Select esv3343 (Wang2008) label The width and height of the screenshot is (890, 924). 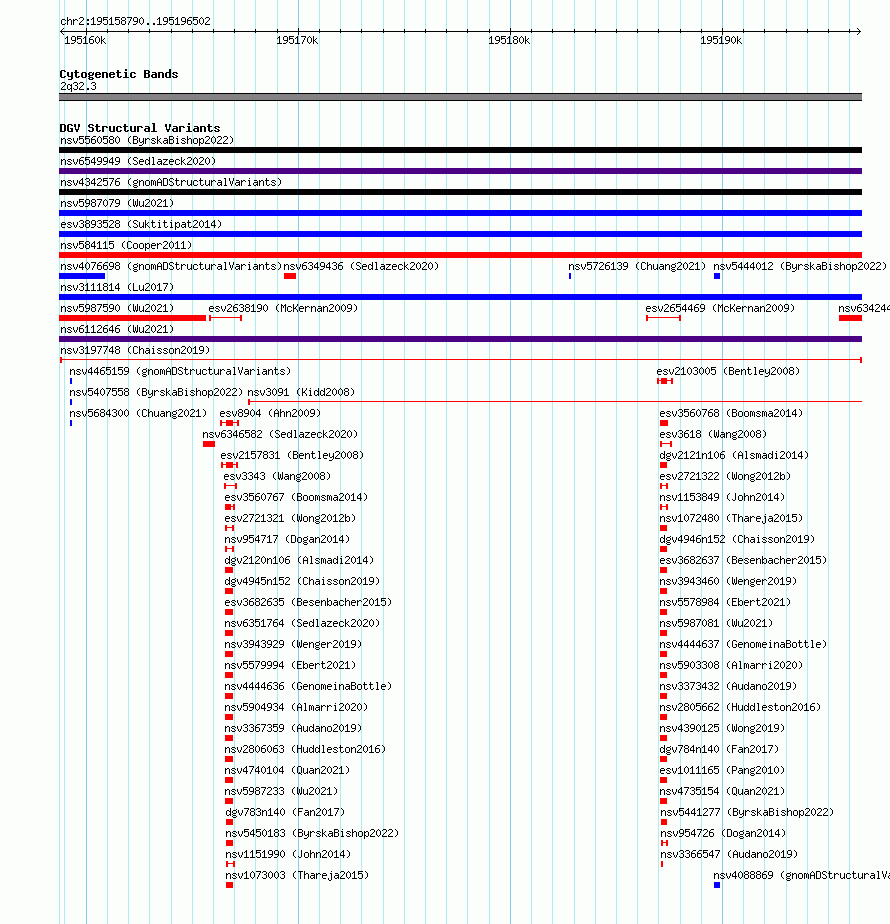[277, 476]
